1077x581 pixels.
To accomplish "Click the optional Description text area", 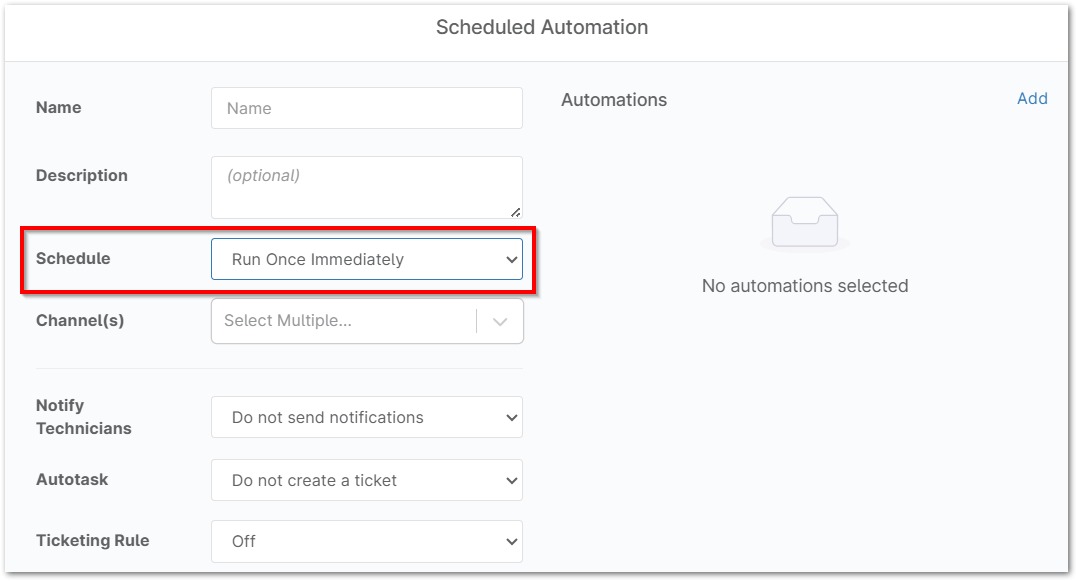I will [x=367, y=185].
